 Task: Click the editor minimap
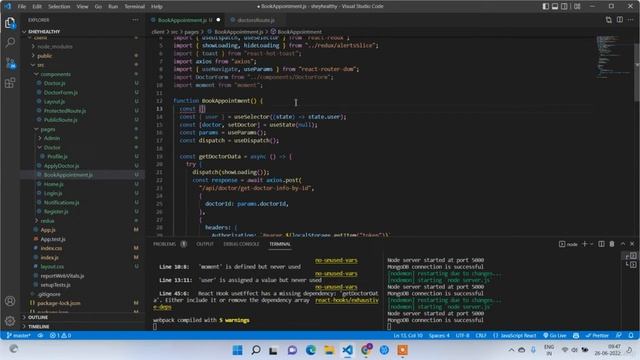tap(613, 57)
